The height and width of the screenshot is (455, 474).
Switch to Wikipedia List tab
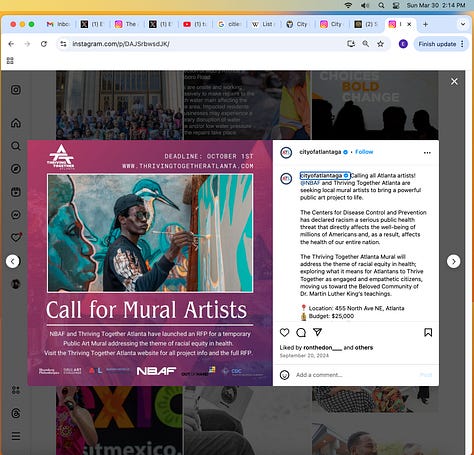pos(263,24)
